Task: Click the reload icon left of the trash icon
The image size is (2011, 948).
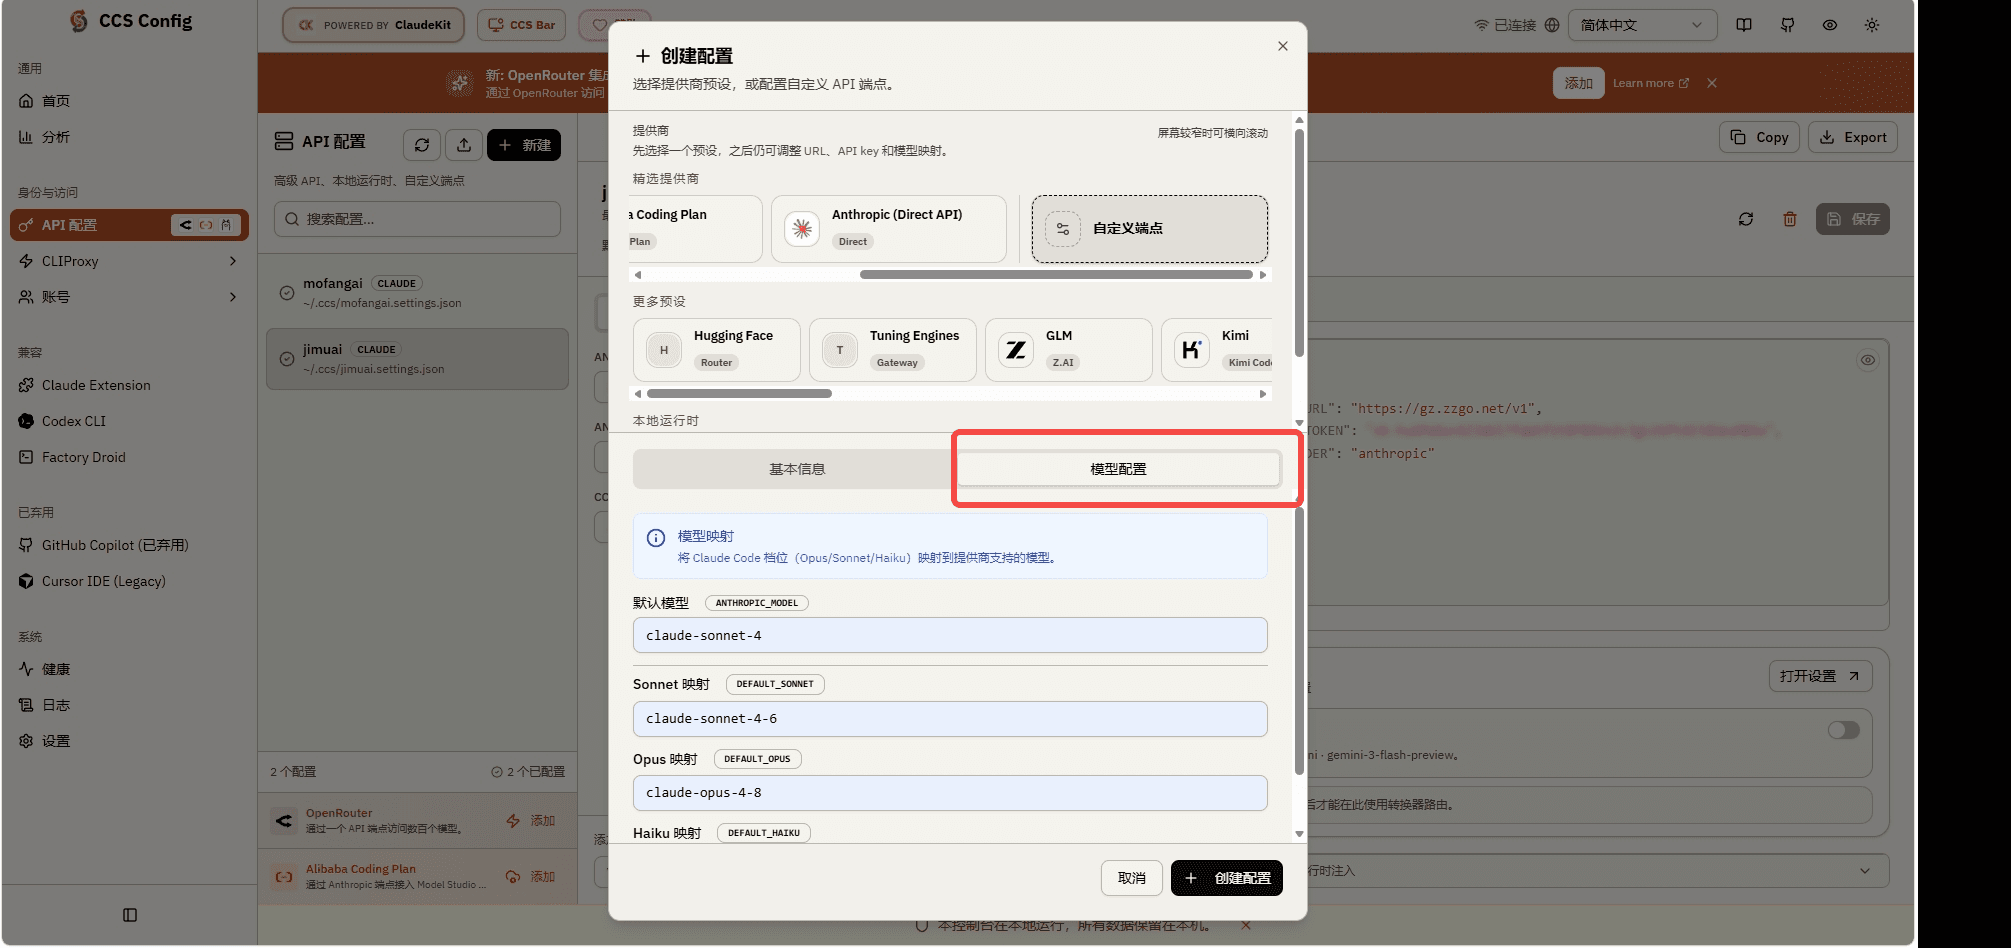Action: (1746, 219)
